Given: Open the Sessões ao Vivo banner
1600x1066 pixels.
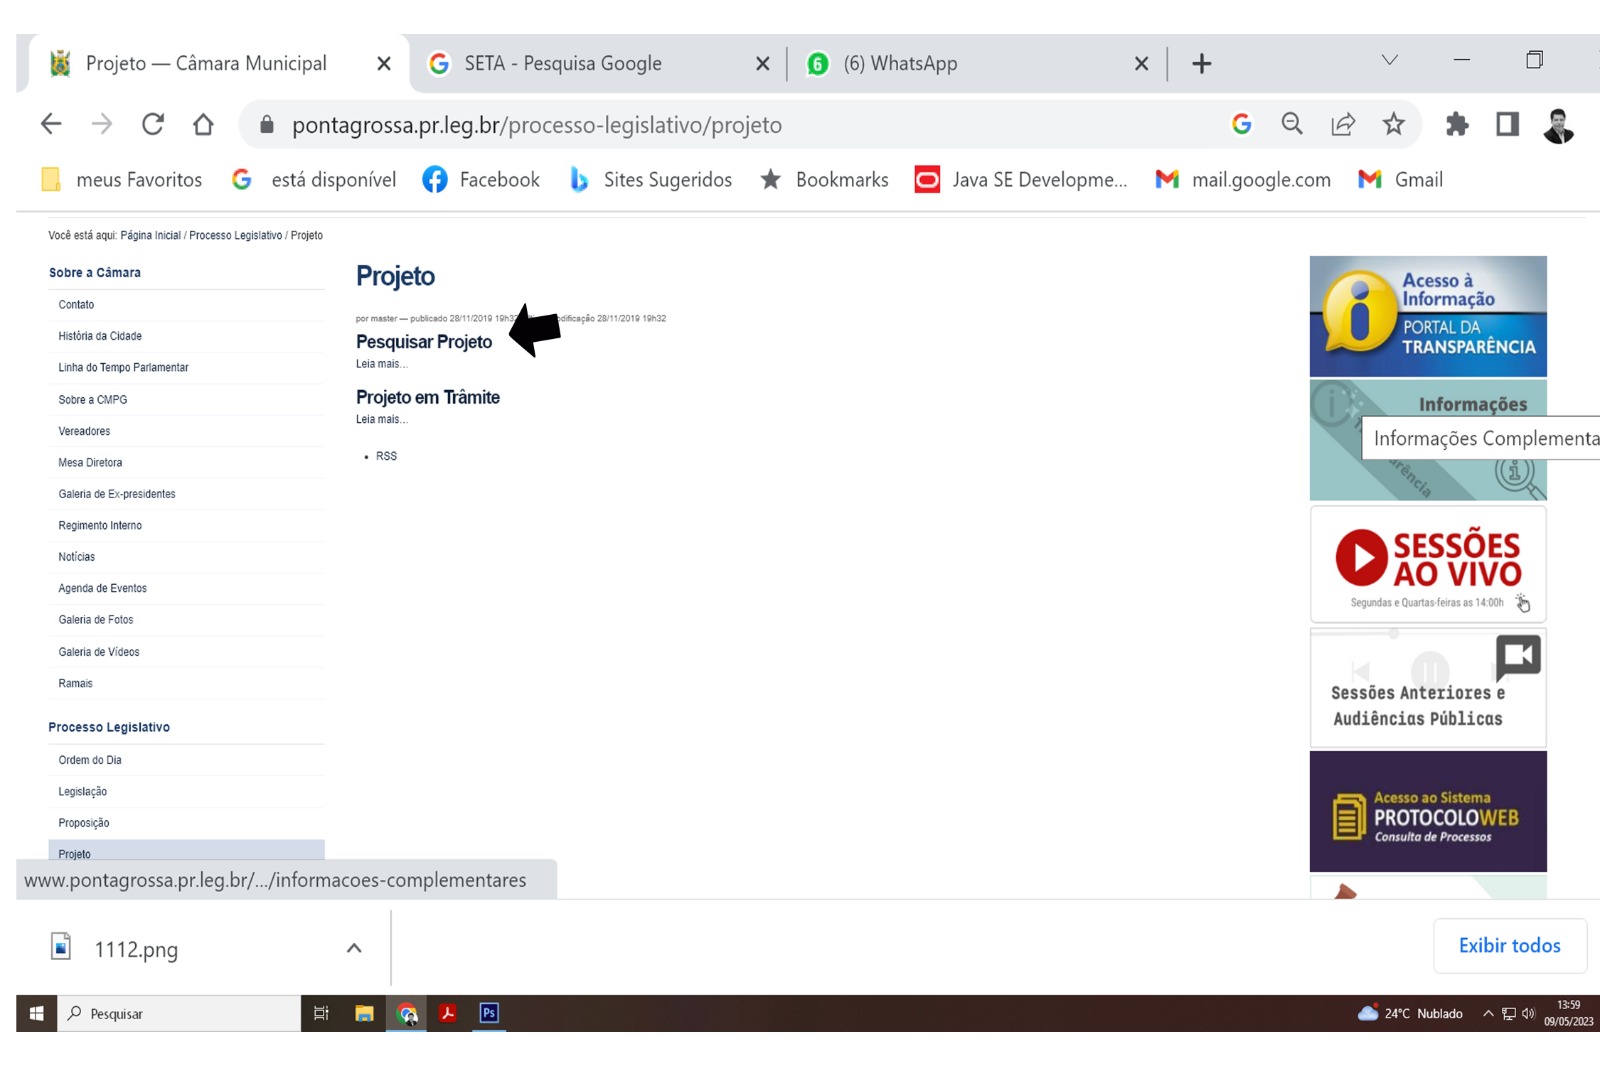Looking at the screenshot, I should tap(1428, 564).
